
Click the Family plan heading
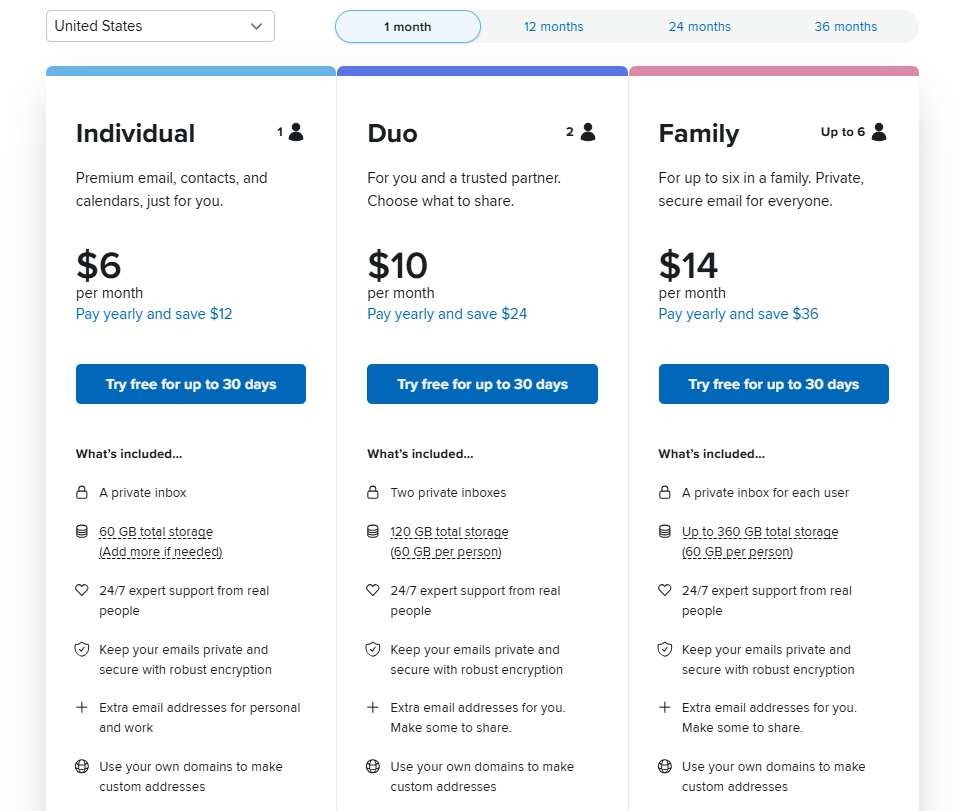tap(699, 134)
